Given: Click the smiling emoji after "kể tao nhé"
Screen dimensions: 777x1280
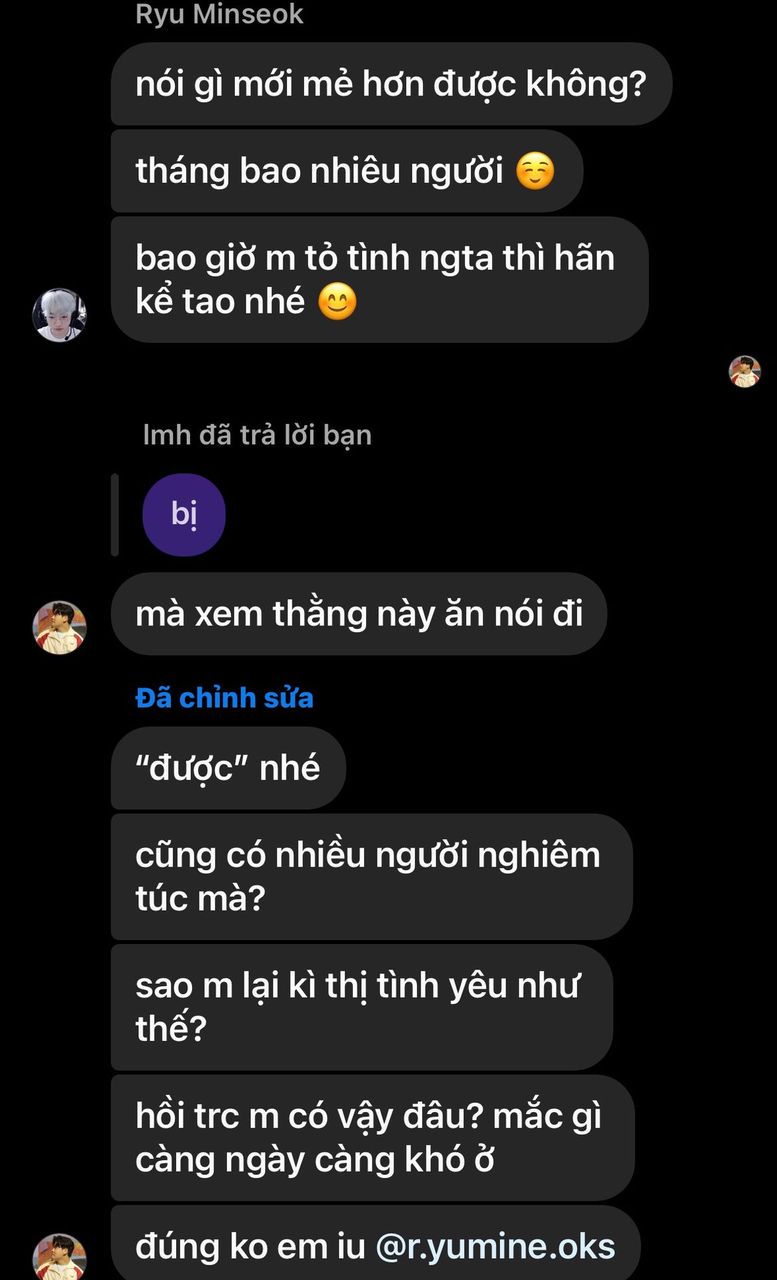Looking at the screenshot, I should (337, 302).
